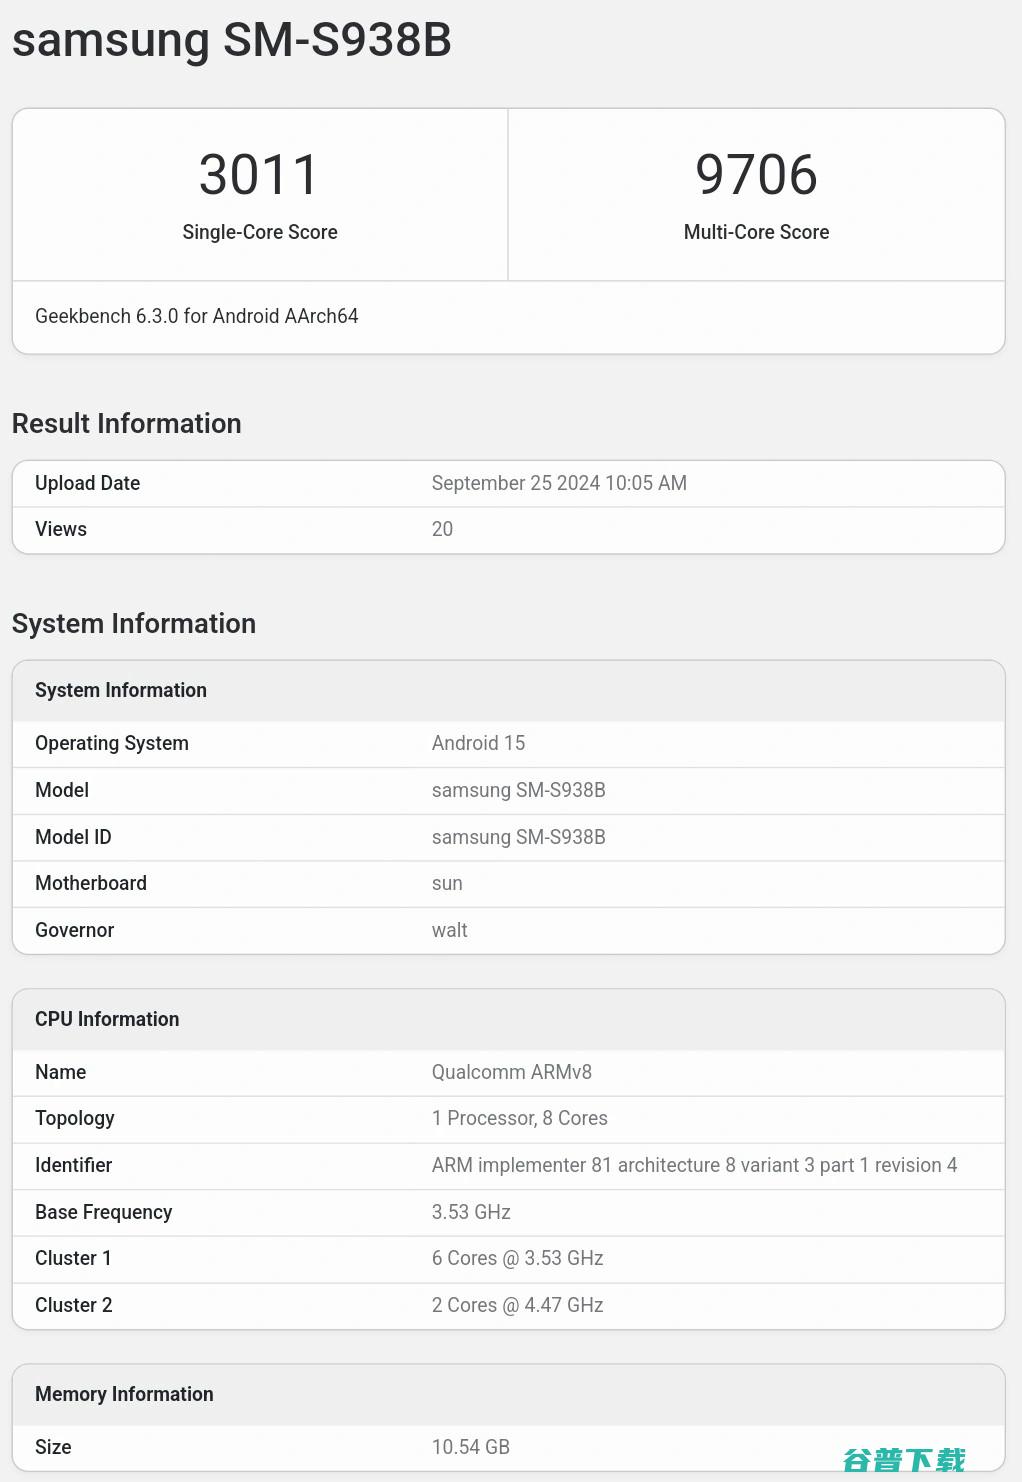Viewport: 1022px width, 1482px height.
Task: Select the CPU Name value Qualcomm ARMv8
Action: (x=512, y=1072)
